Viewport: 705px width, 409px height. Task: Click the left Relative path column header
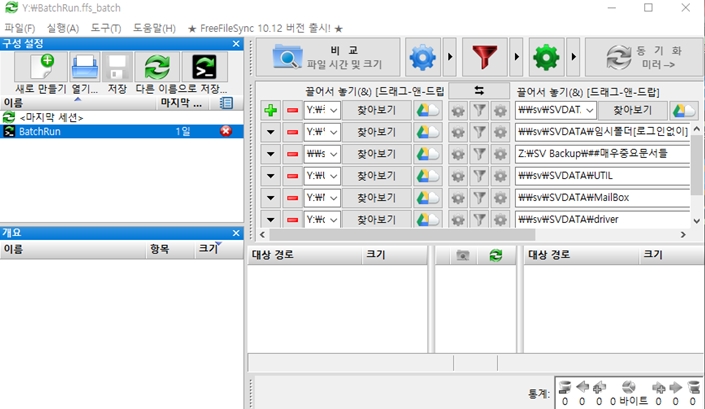point(304,255)
